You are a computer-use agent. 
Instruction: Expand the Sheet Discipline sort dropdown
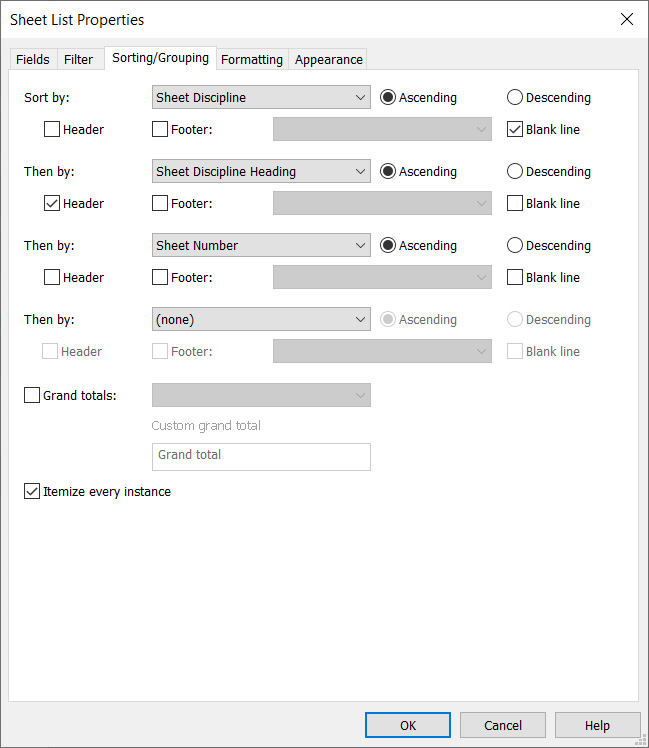pyautogui.click(x=261, y=98)
